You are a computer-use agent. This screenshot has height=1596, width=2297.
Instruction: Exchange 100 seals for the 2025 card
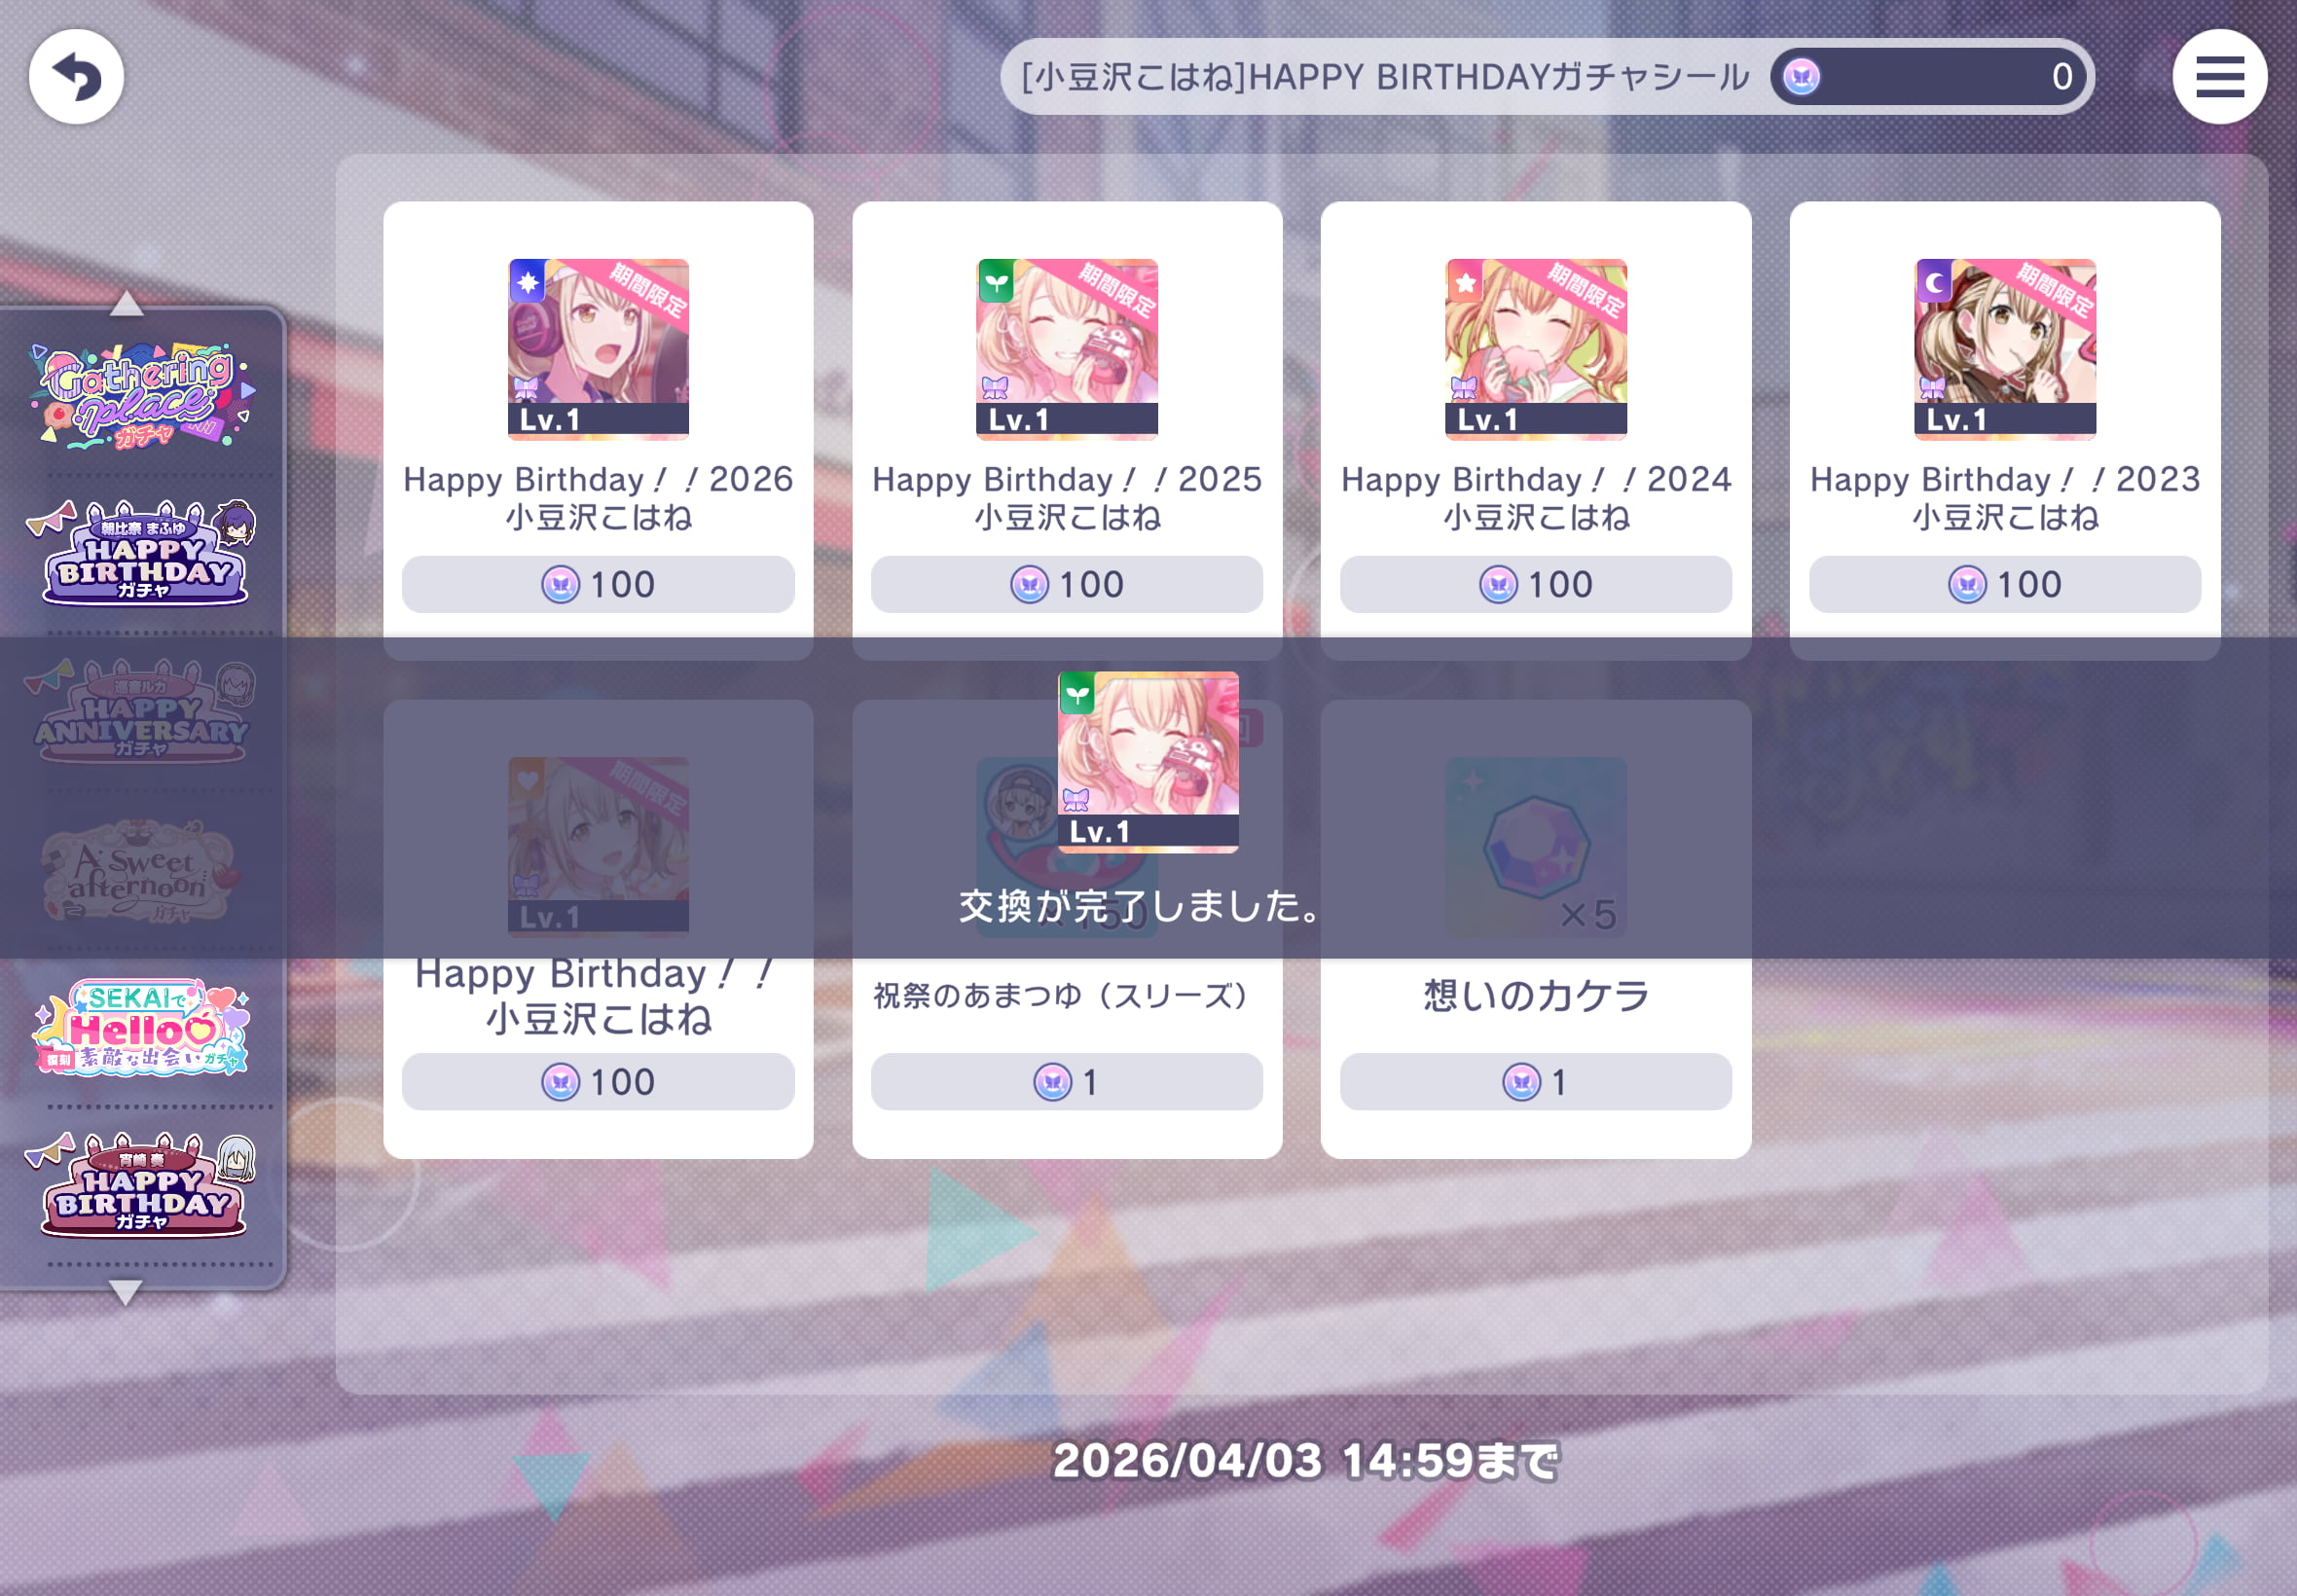click(1067, 584)
